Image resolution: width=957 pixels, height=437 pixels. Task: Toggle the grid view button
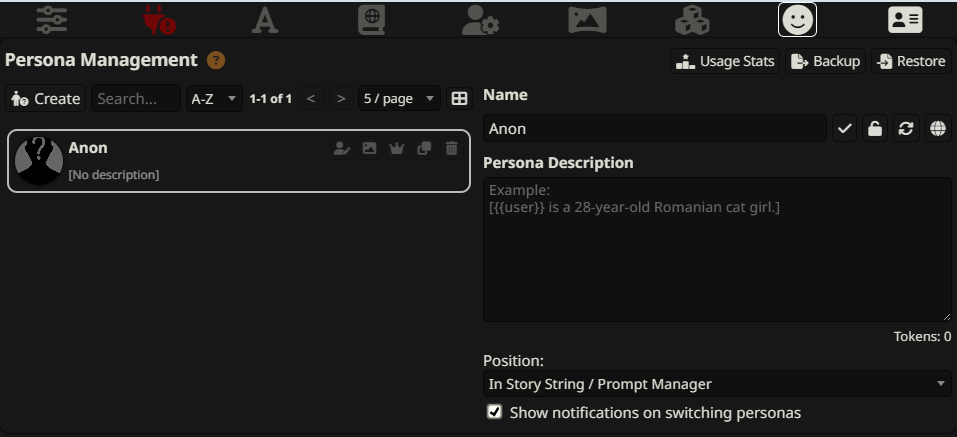tap(459, 98)
